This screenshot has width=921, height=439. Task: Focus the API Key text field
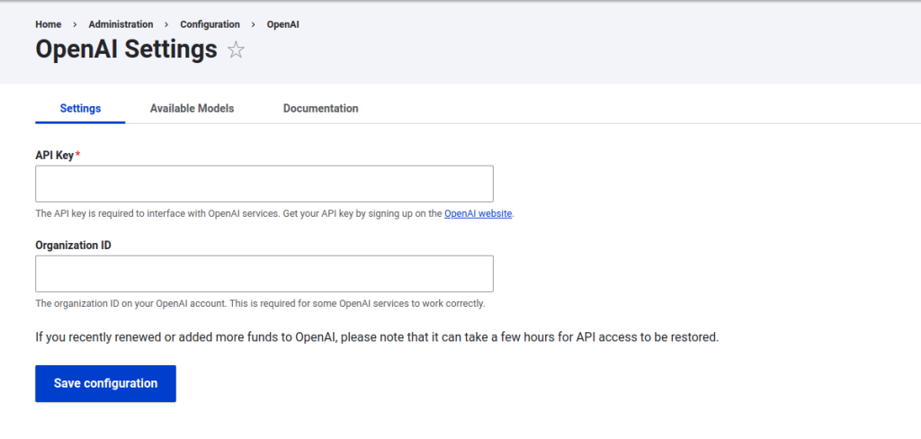[264, 183]
